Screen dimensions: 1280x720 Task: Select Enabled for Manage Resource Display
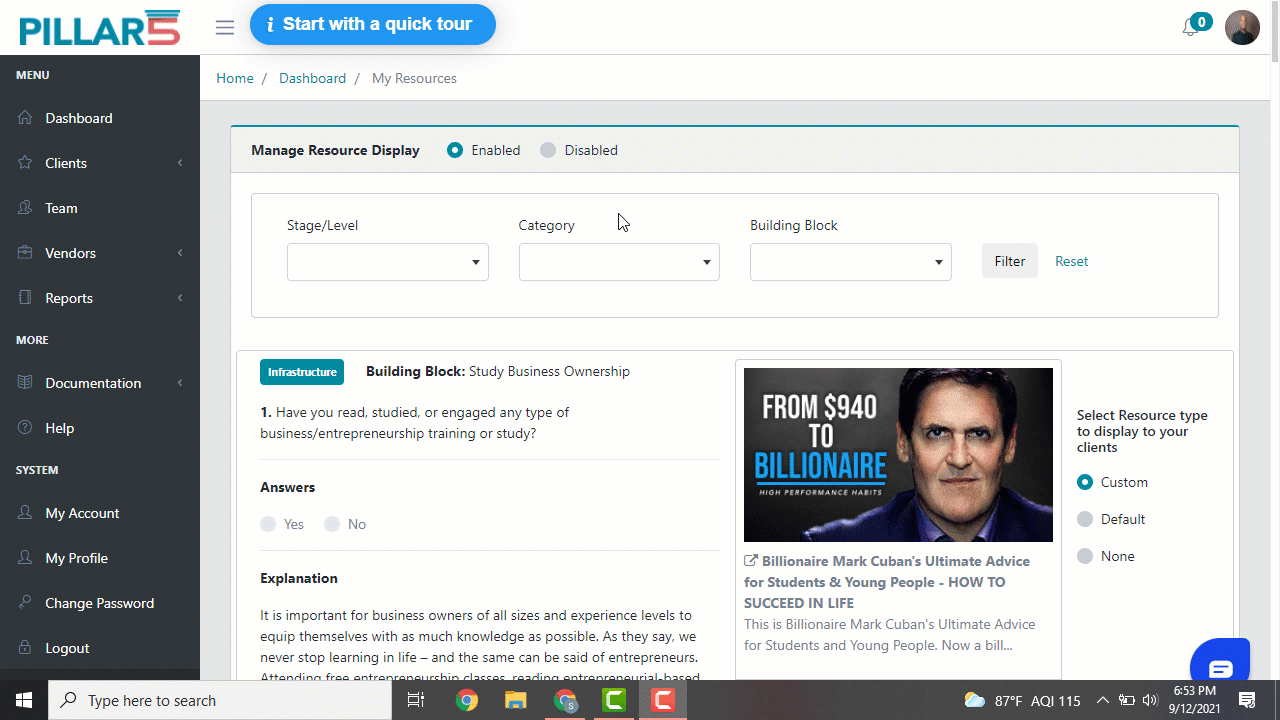tap(455, 150)
